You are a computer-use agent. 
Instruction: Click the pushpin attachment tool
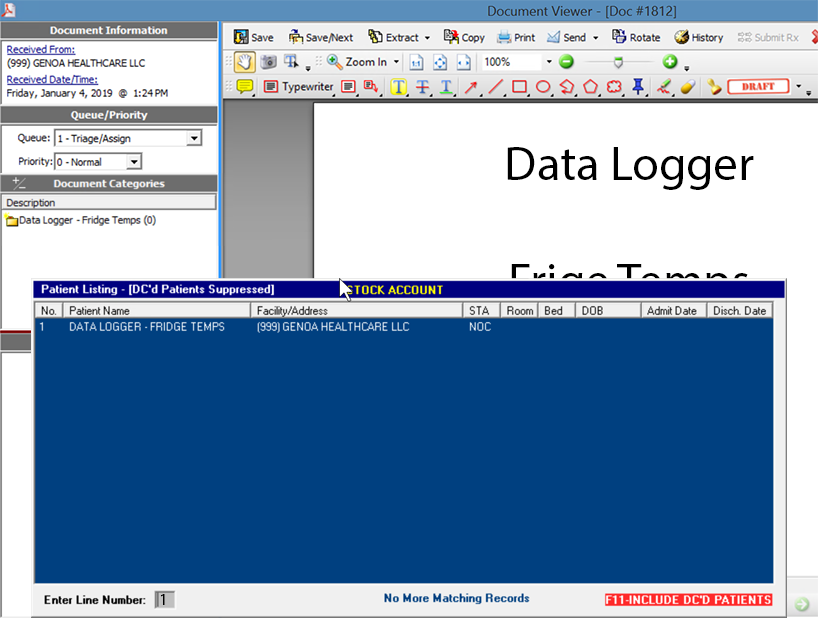pyautogui.click(x=638, y=87)
